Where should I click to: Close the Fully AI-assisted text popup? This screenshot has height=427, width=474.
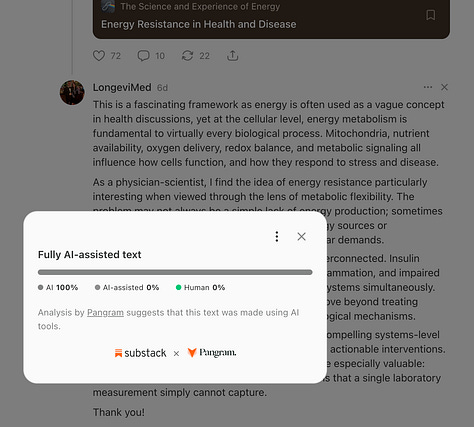[x=301, y=237]
